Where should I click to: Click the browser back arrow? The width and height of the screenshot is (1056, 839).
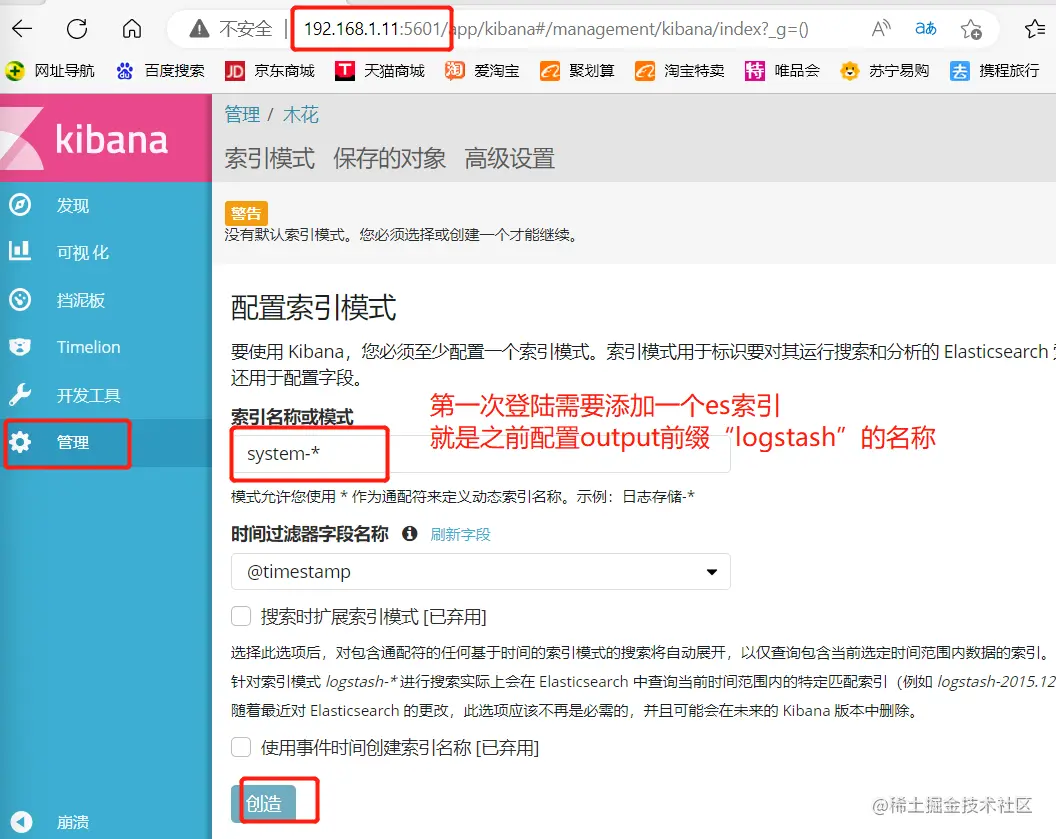click(22, 28)
